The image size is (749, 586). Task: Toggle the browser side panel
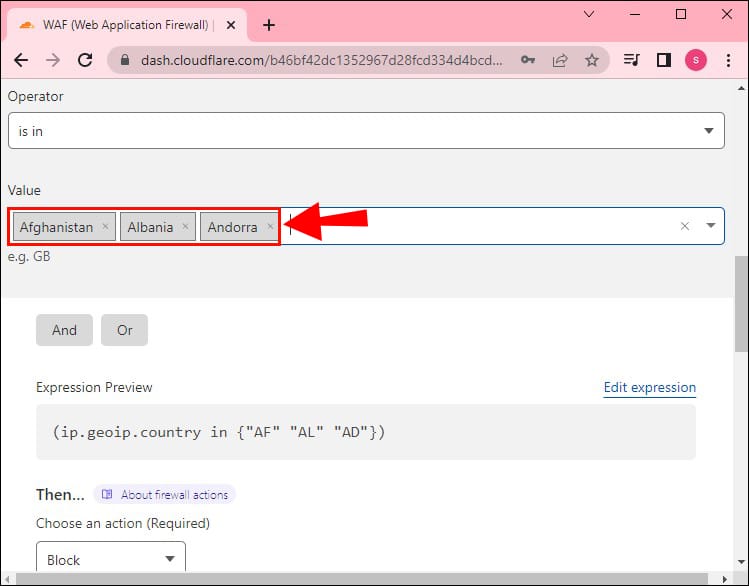pyautogui.click(x=663, y=60)
